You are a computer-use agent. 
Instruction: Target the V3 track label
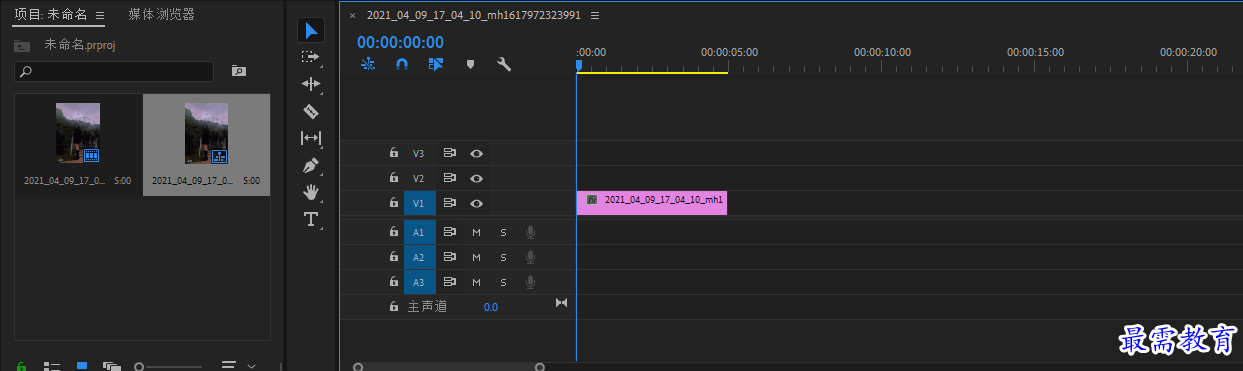pyautogui.click(x=419, y=153)
